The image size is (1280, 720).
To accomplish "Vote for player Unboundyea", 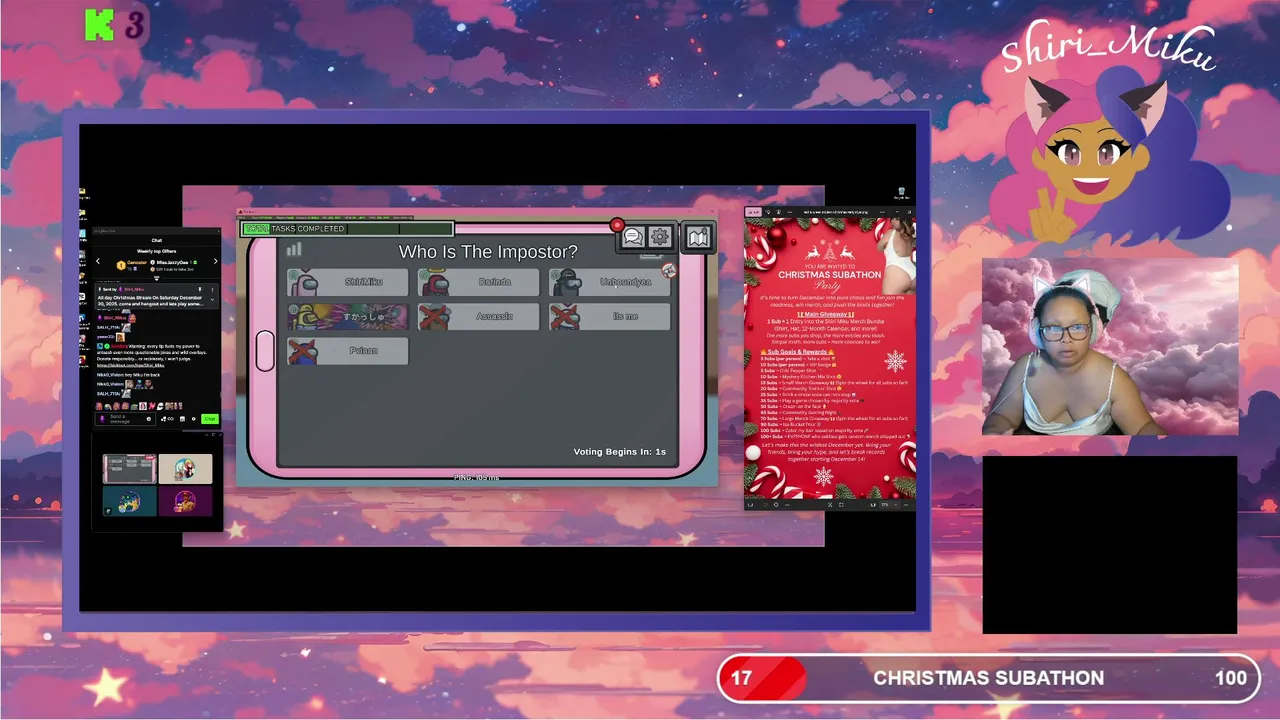I will [609, 282].
